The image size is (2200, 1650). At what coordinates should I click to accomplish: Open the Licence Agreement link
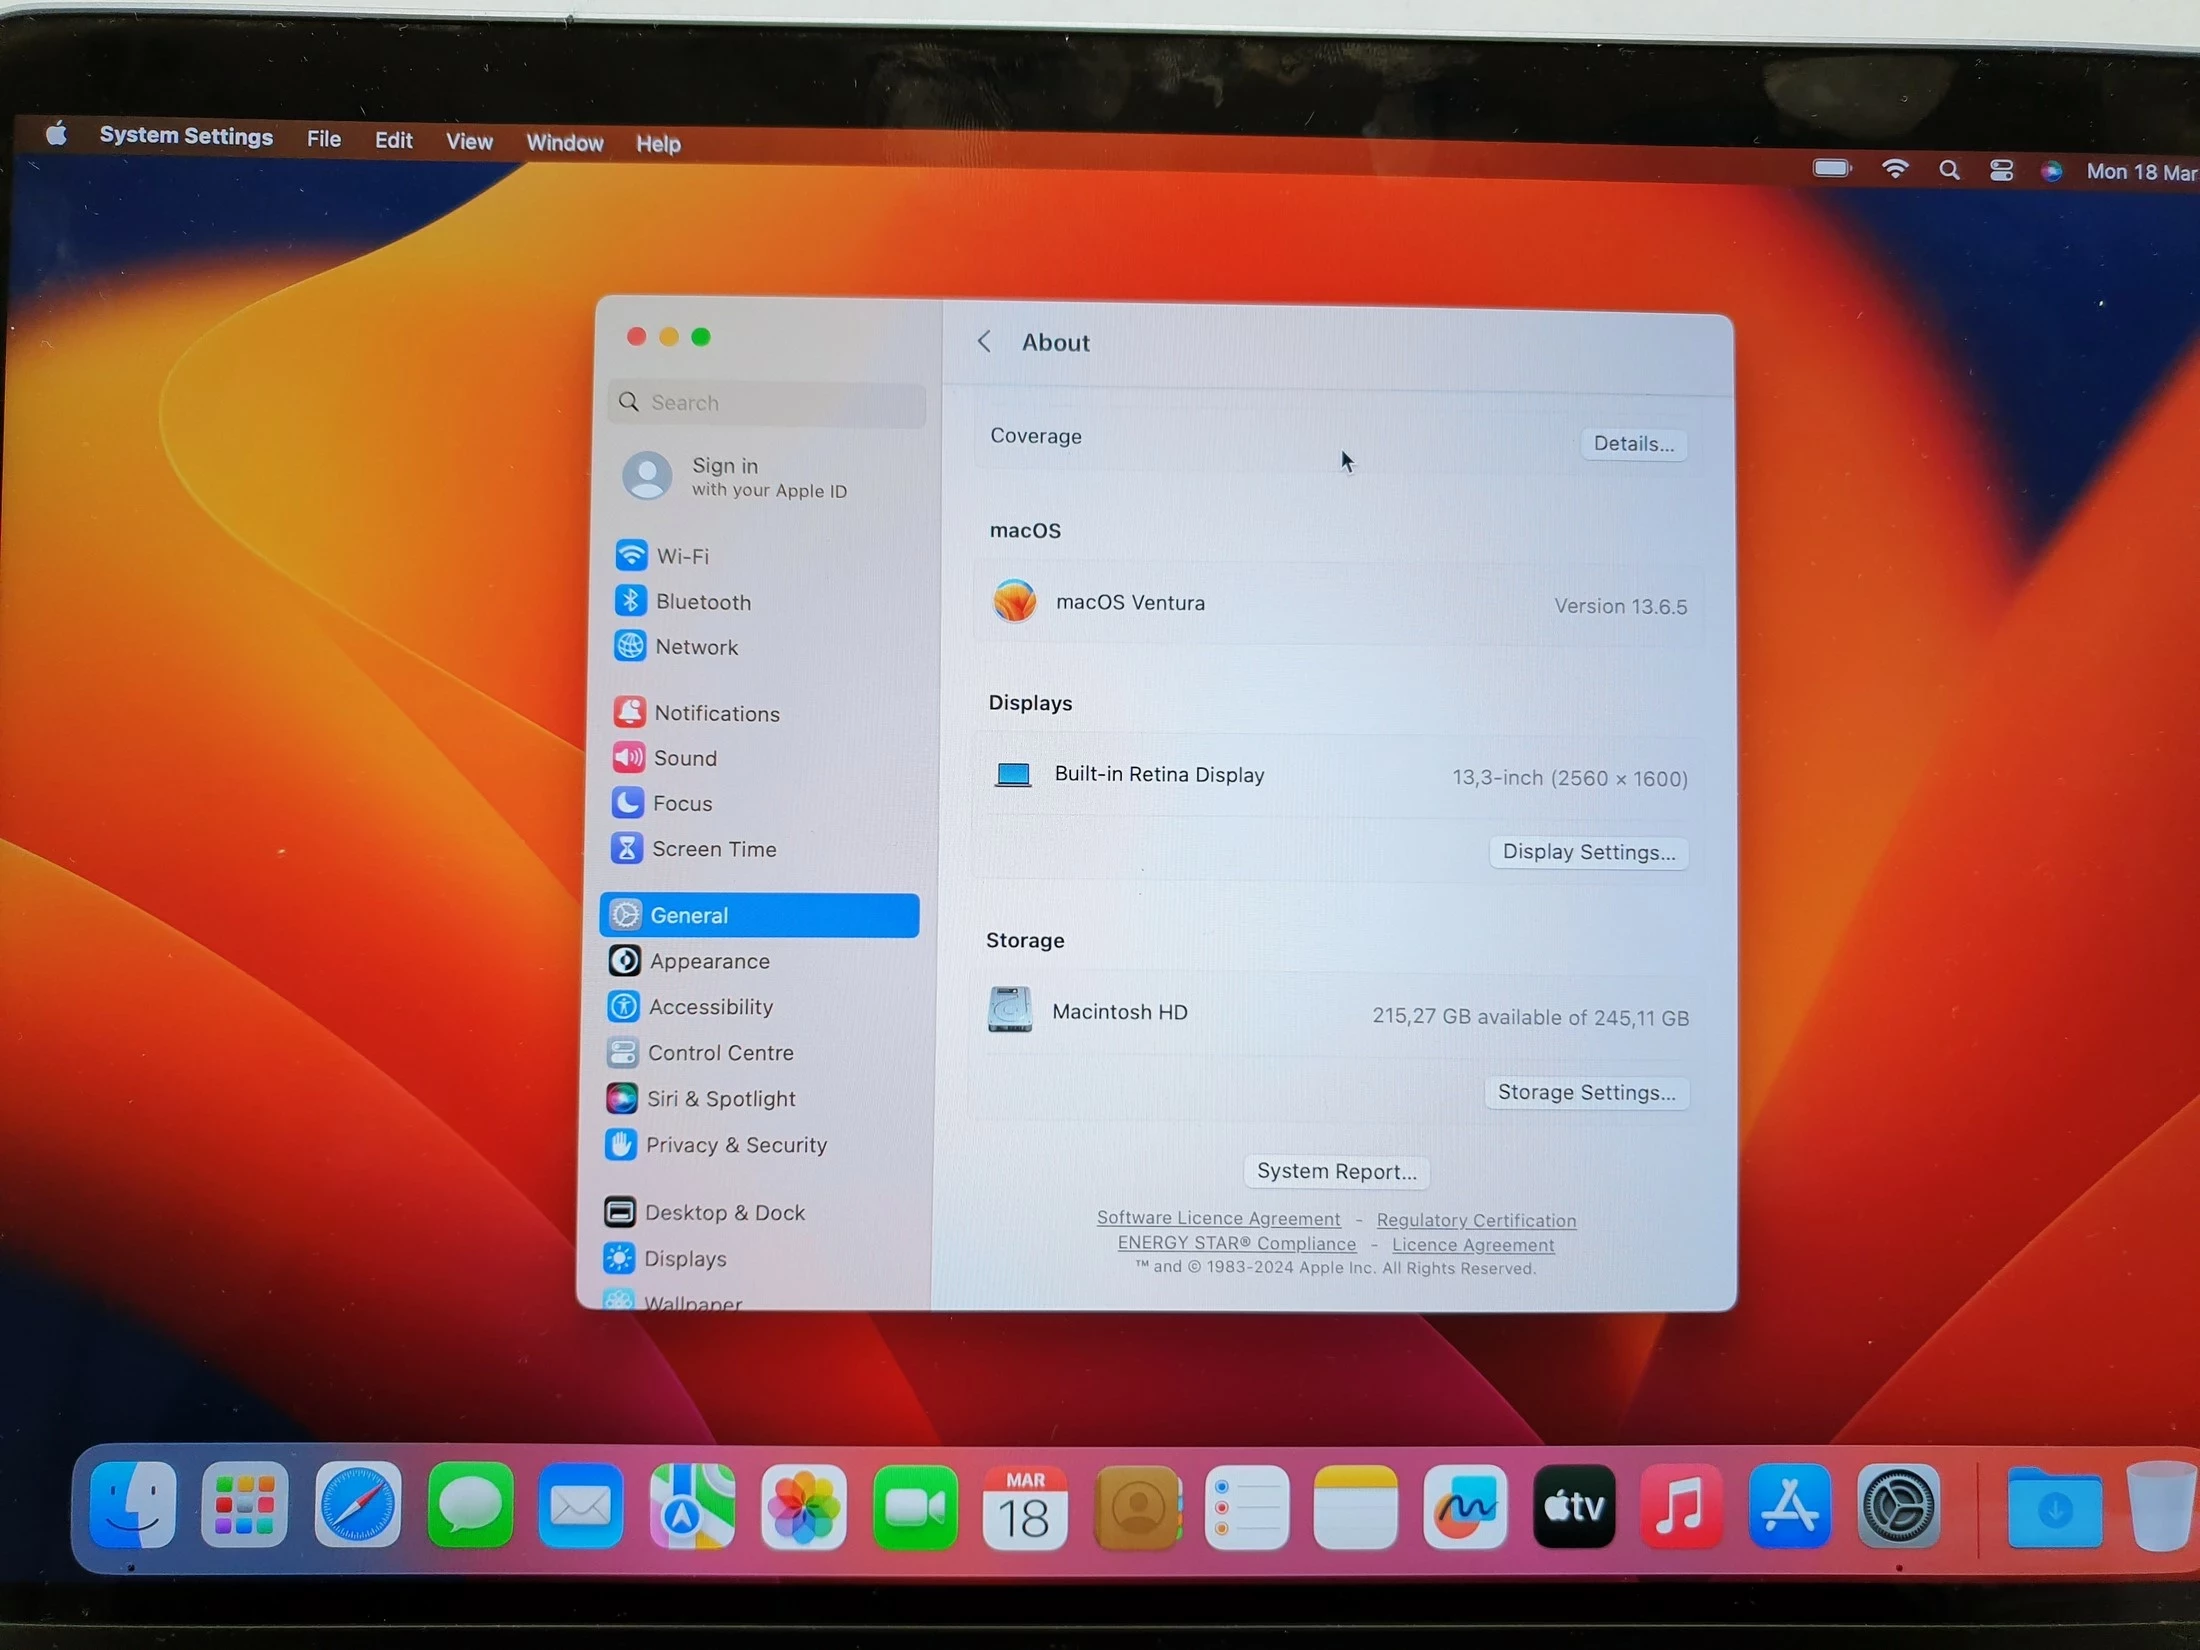[x=1473, y=1245]
